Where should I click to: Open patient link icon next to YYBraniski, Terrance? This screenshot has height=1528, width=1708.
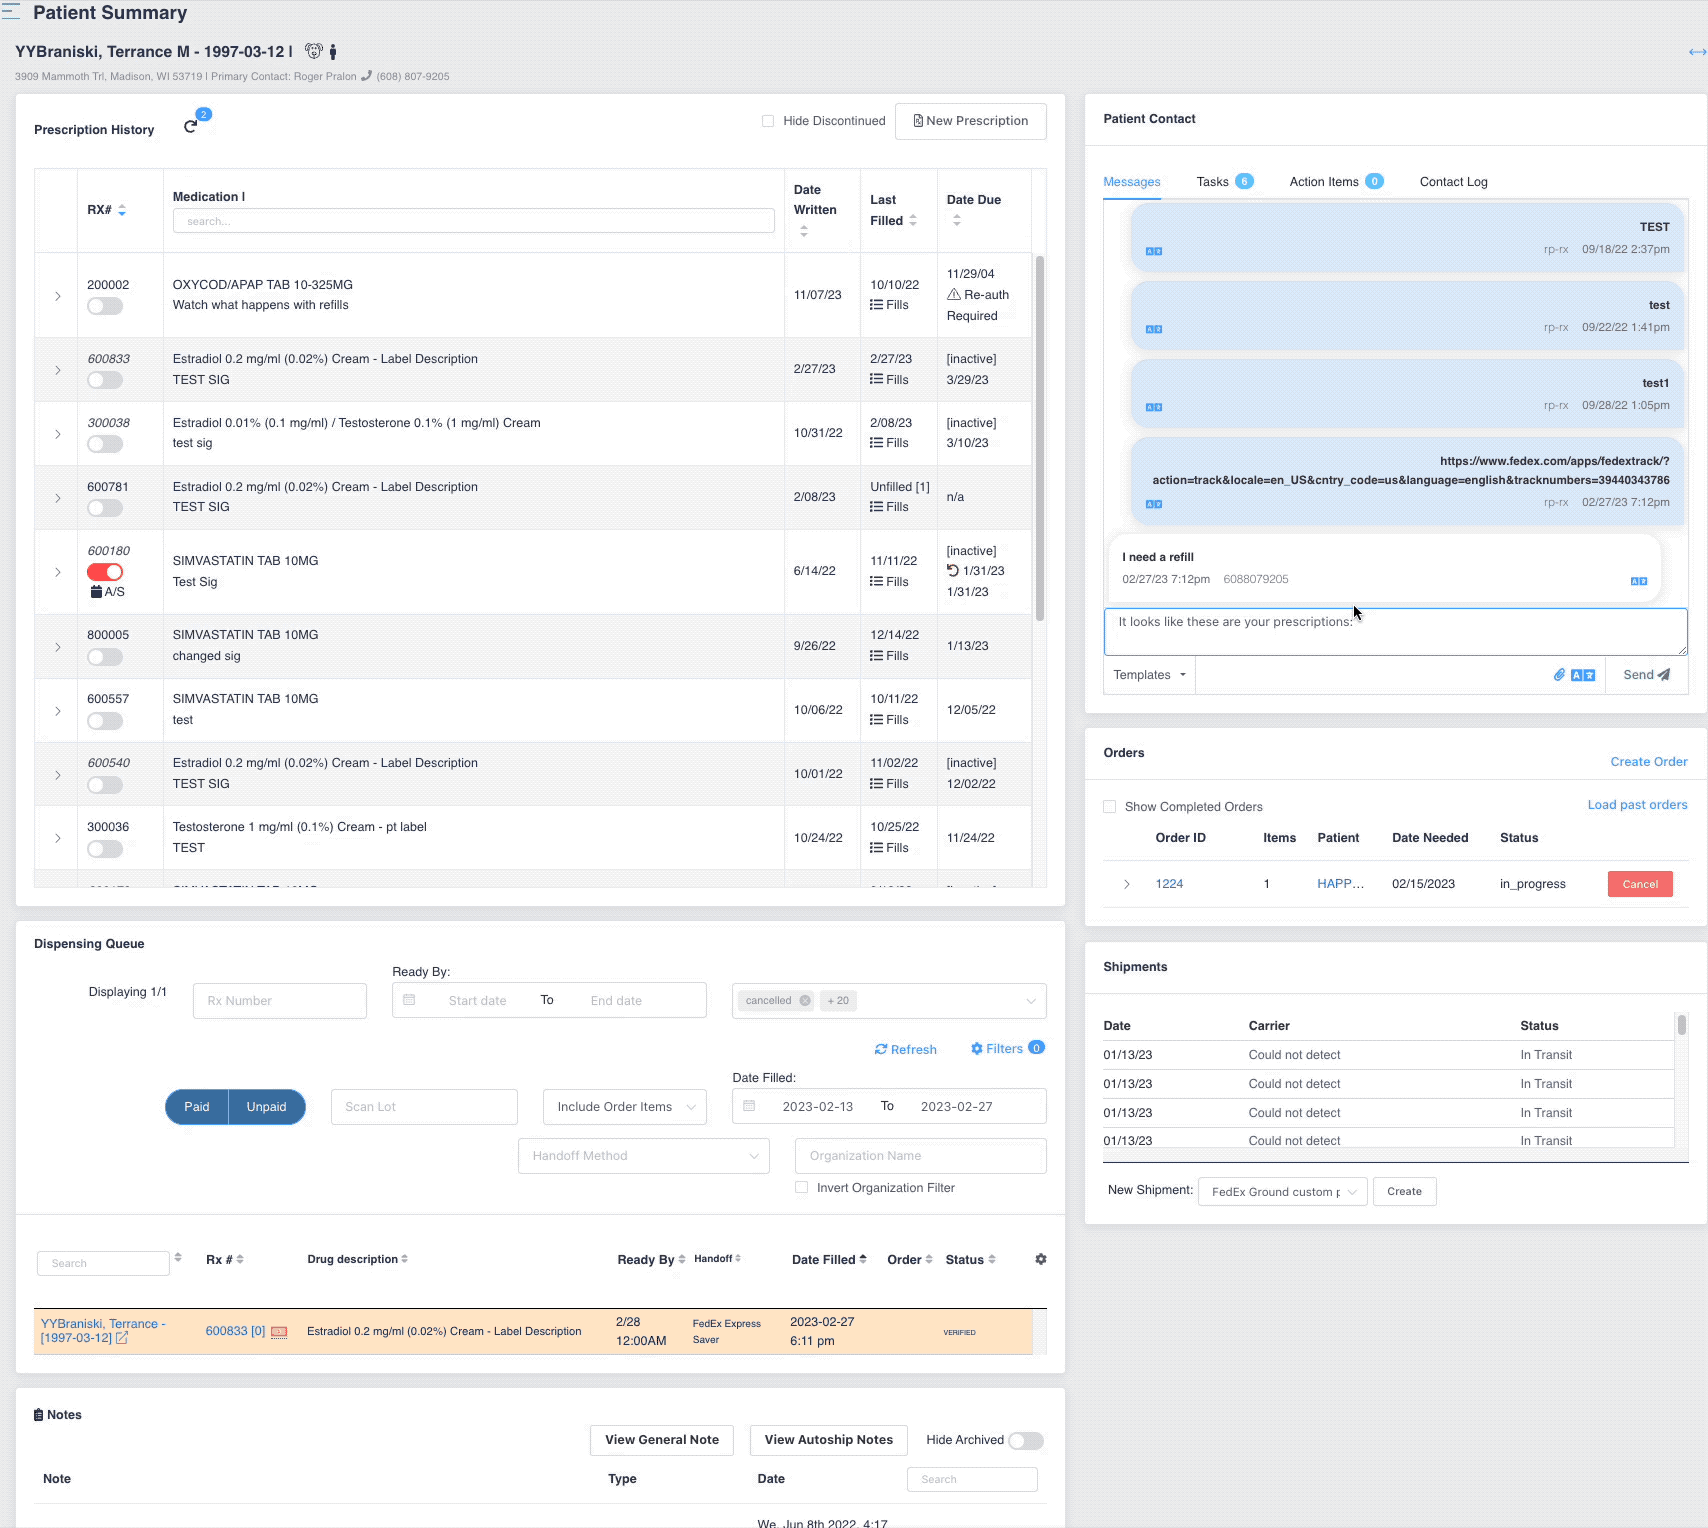(x=122, y=1338)
